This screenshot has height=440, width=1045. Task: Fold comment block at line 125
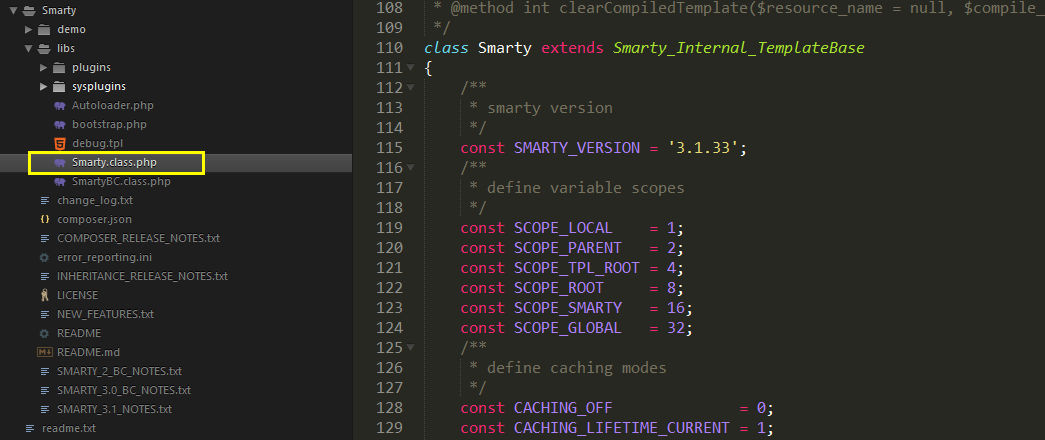point(411,347)
